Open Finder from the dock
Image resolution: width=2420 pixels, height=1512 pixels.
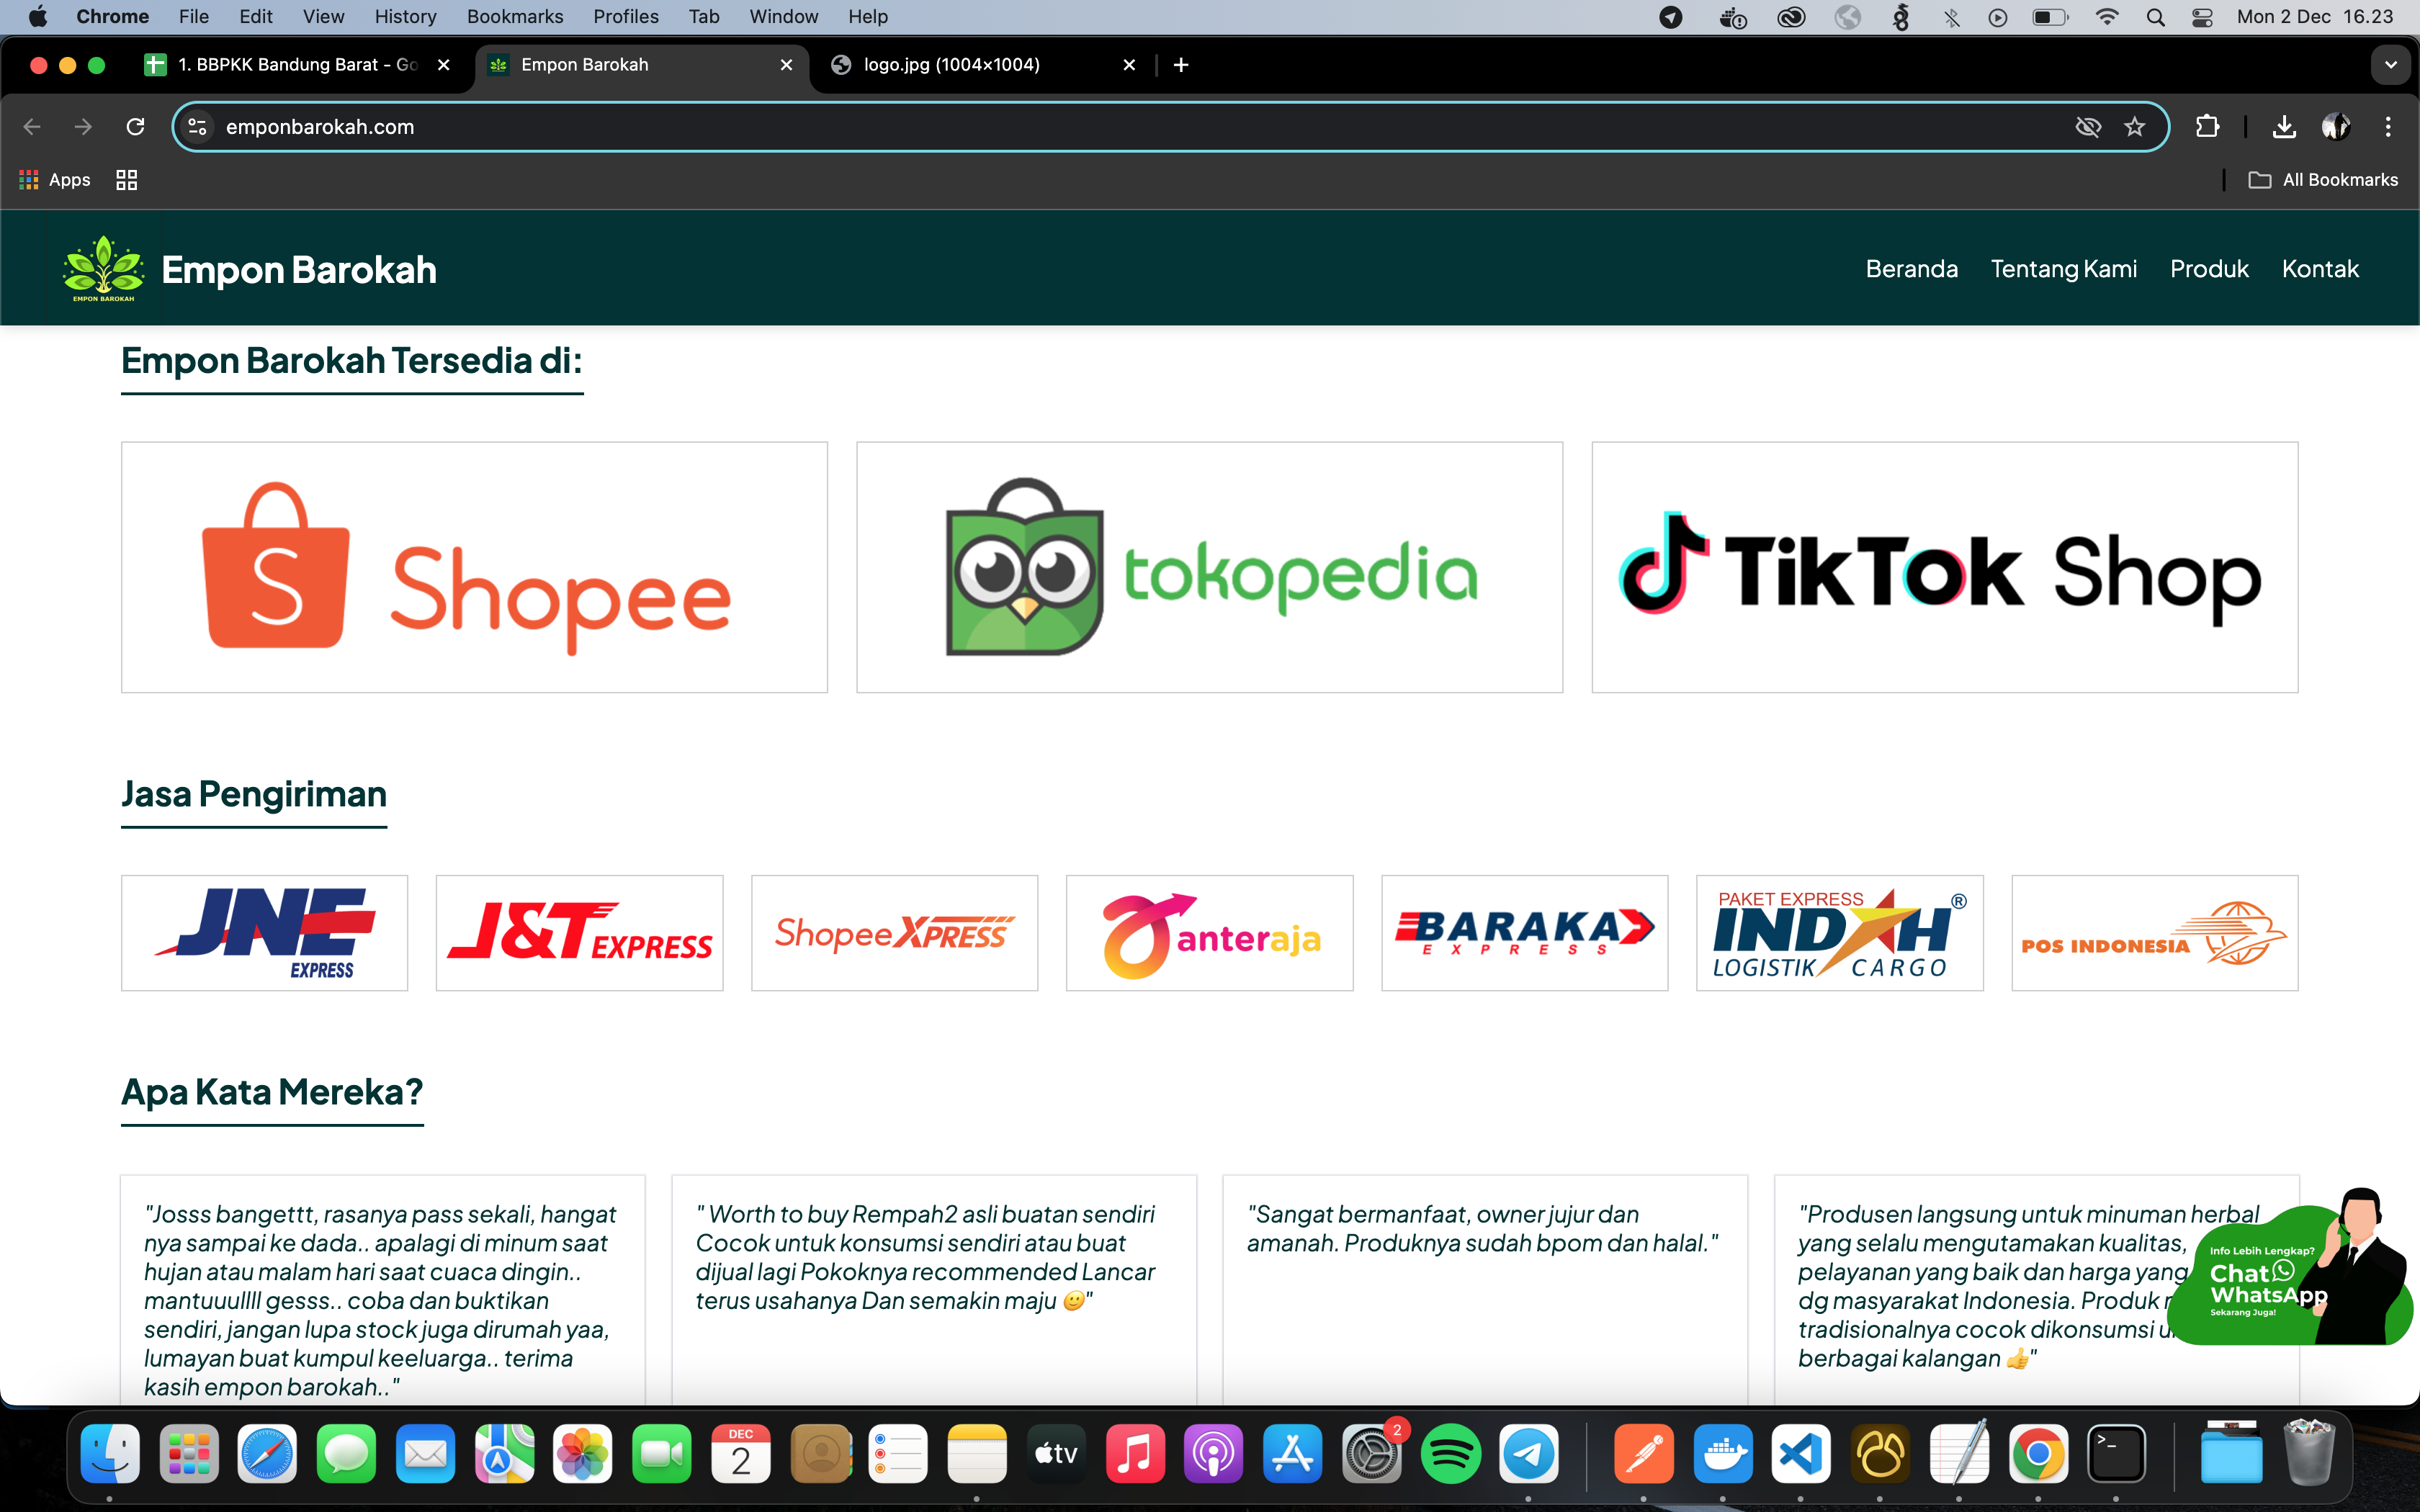click(110, 1454)
